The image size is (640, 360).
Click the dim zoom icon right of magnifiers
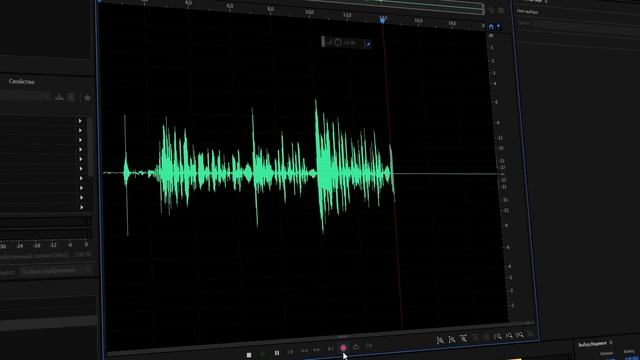tap(530, 334)
